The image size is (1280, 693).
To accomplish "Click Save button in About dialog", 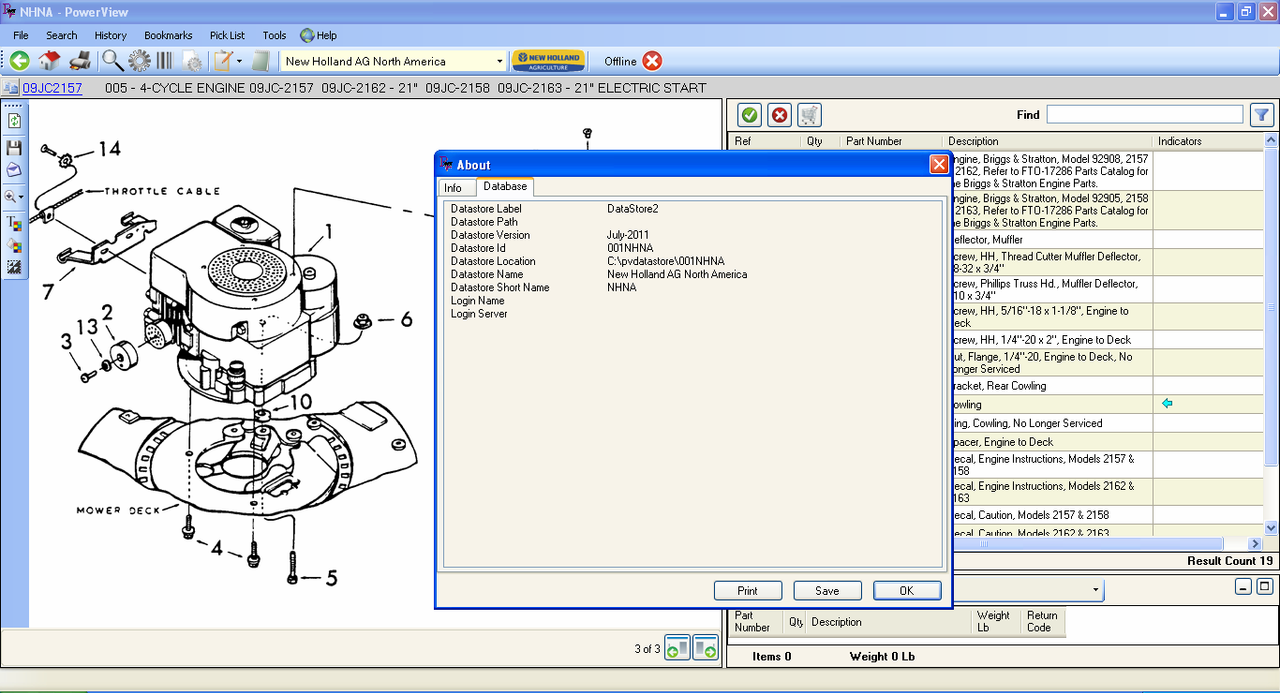I will [827, 591].
